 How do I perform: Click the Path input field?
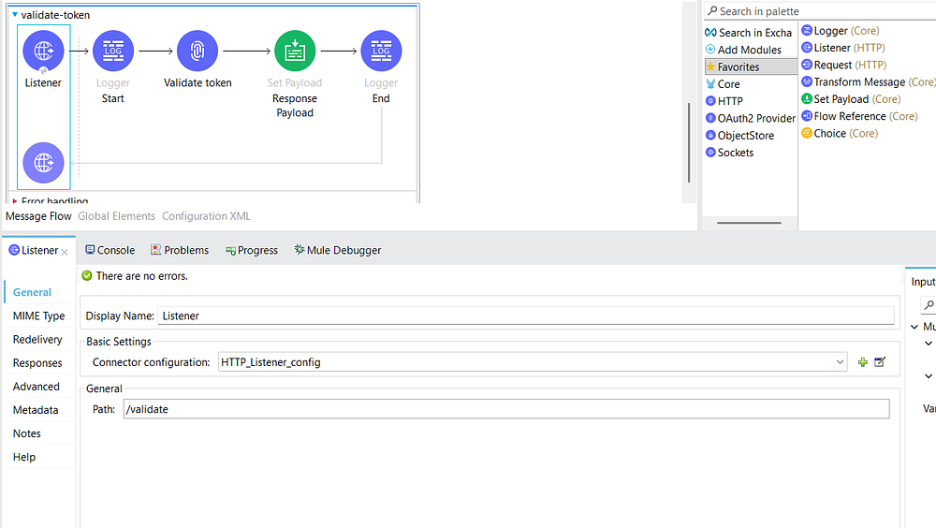[x=506, y=409]
